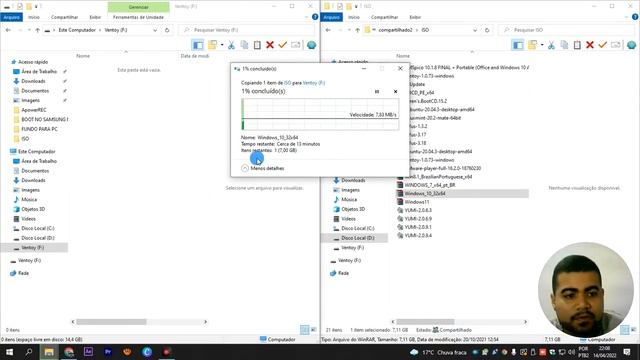Screen dimensions: 640x360
Task: Click the globe icon in Ventoy window toolbar
Action: click(x=311, y=45)
